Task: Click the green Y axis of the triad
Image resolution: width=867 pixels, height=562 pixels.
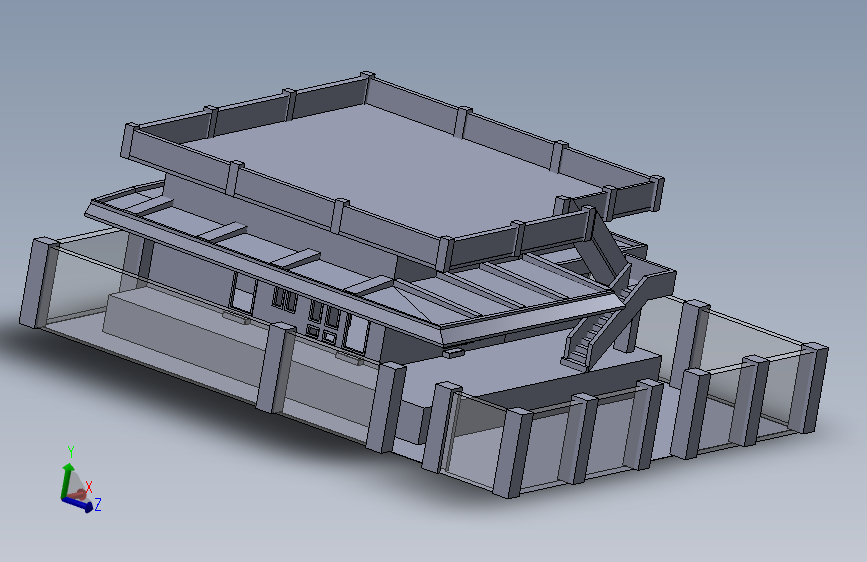Action: point(66,480)
